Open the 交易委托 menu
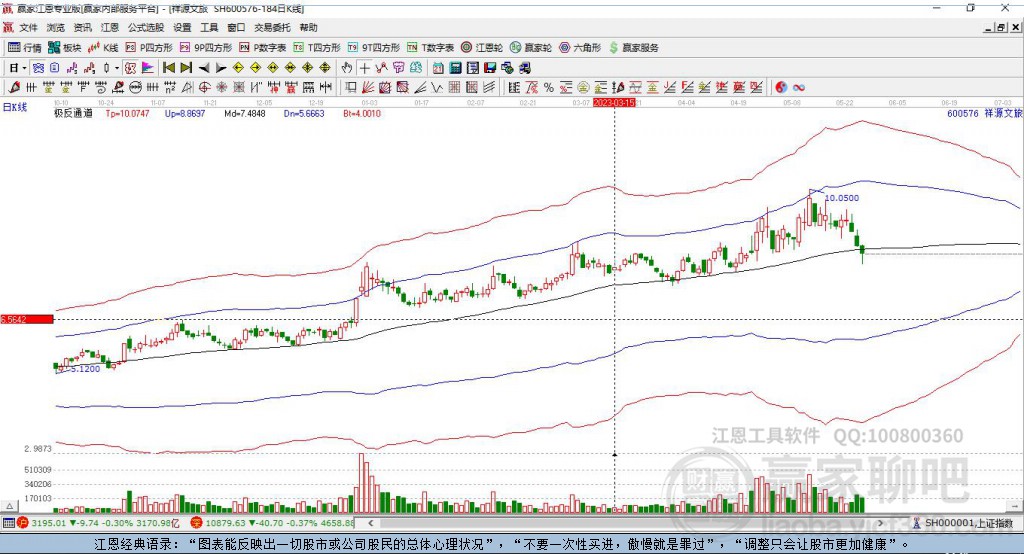Viewport: 1024px width, 554px height. pos(272,27)
